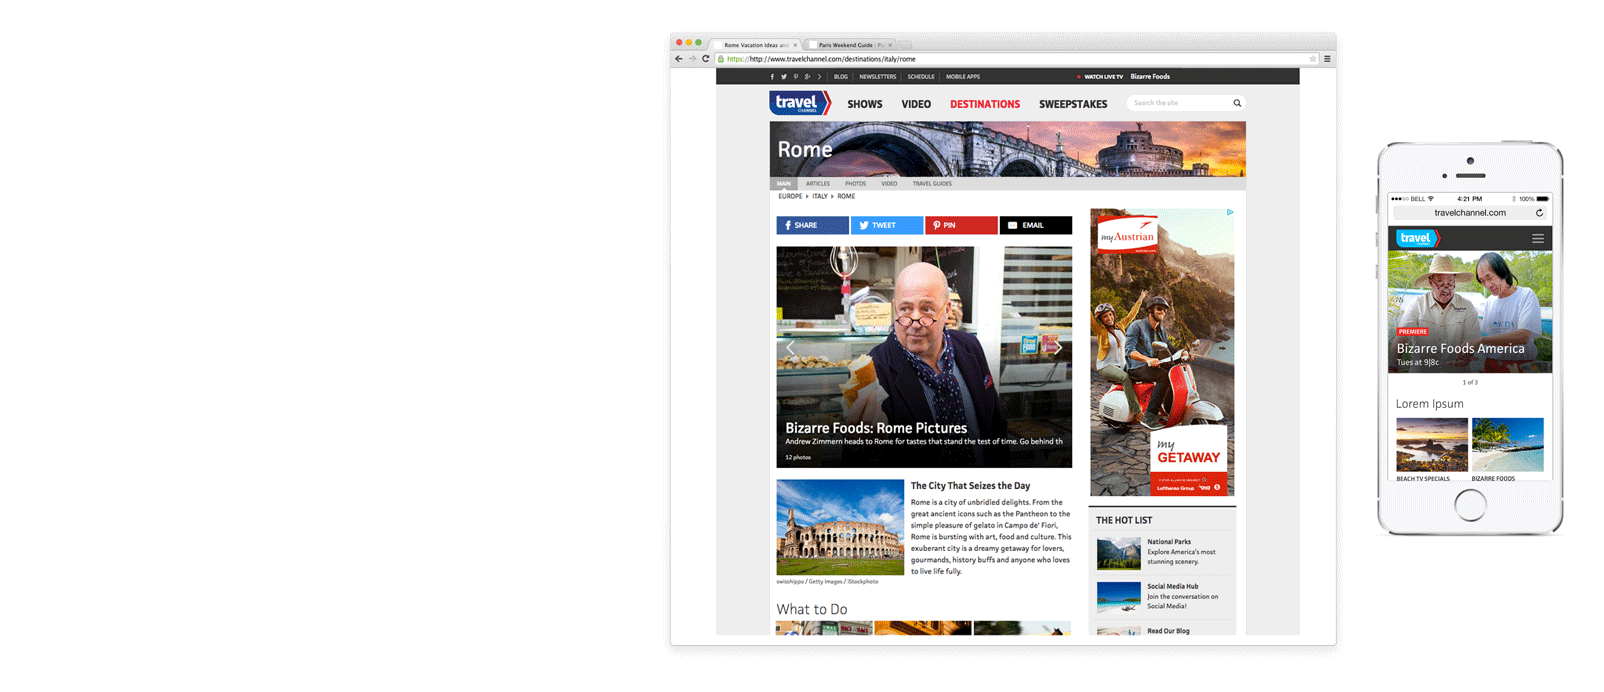1604x692 pixels.
Task: Click the Colosseum photo thumbnail
Action: (x=840, y=527)
